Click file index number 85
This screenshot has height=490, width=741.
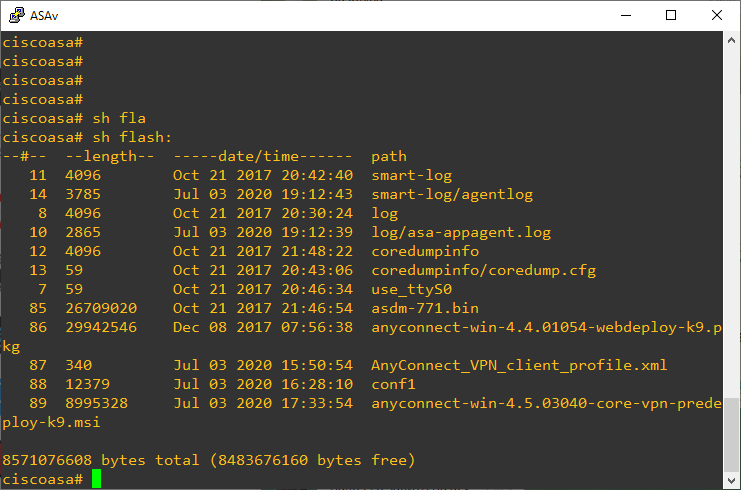pos(38,308)
